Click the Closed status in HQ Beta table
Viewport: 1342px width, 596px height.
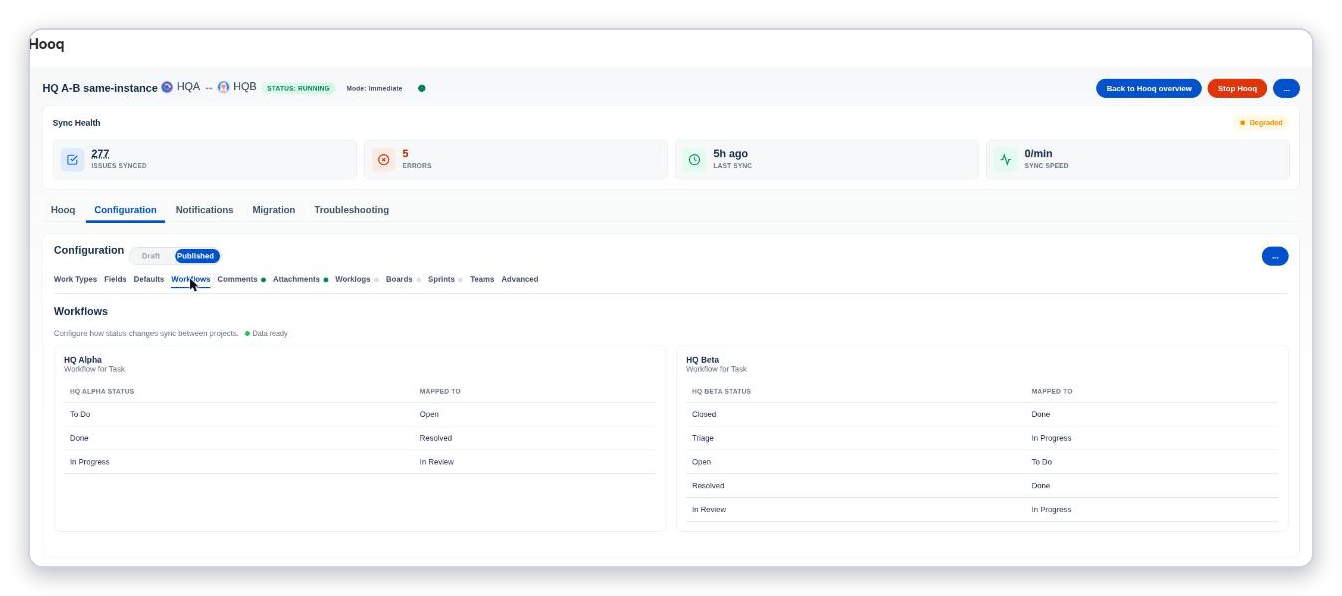[x=704, y=414]
